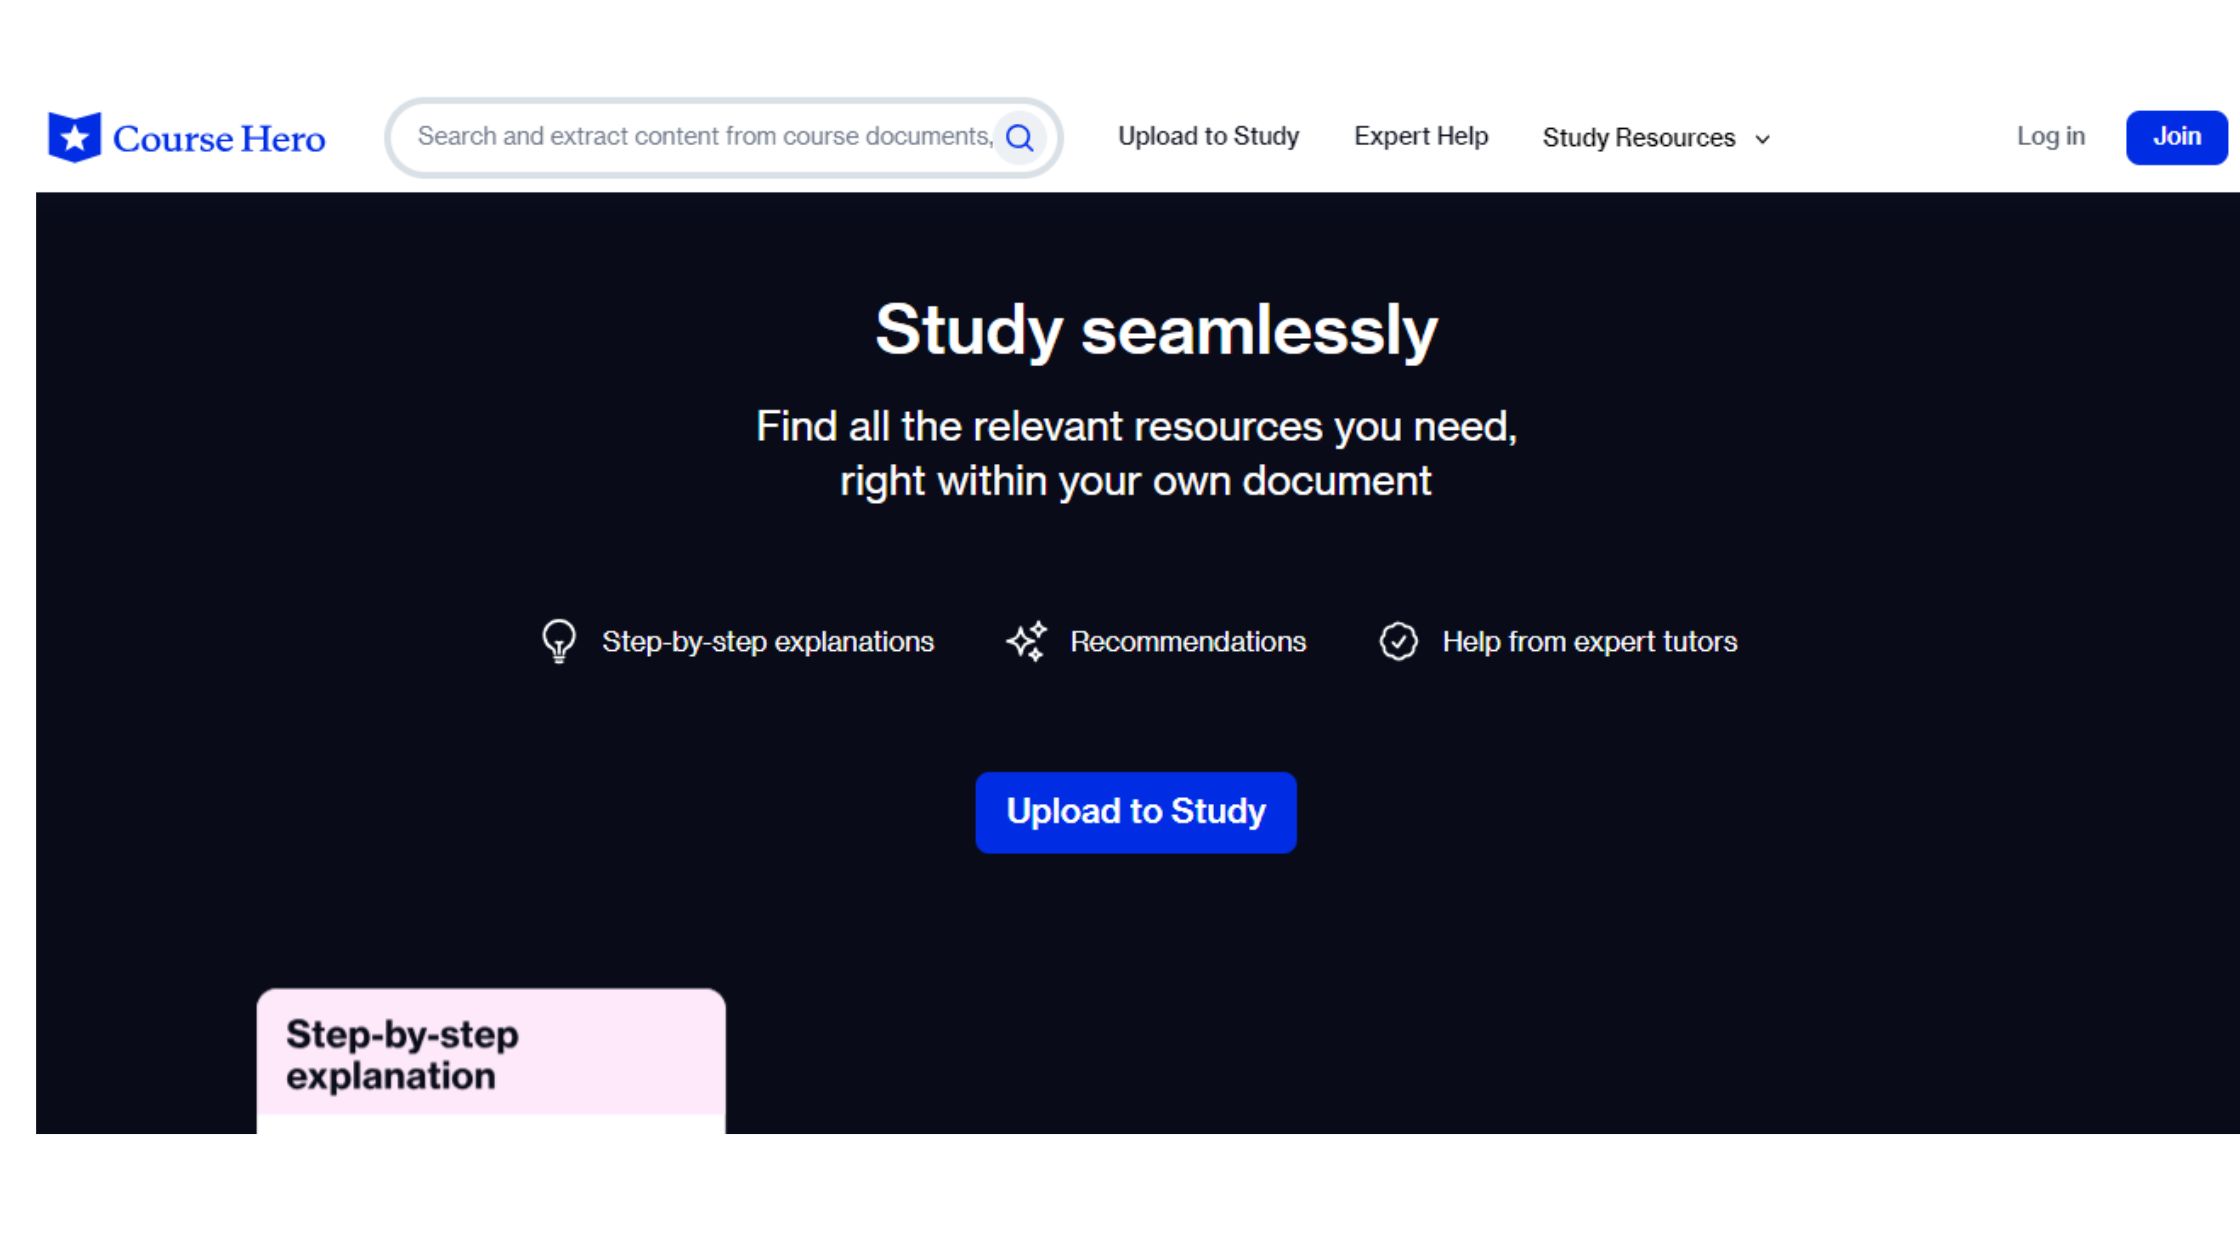Open the Expert Help menu item

1421,136
